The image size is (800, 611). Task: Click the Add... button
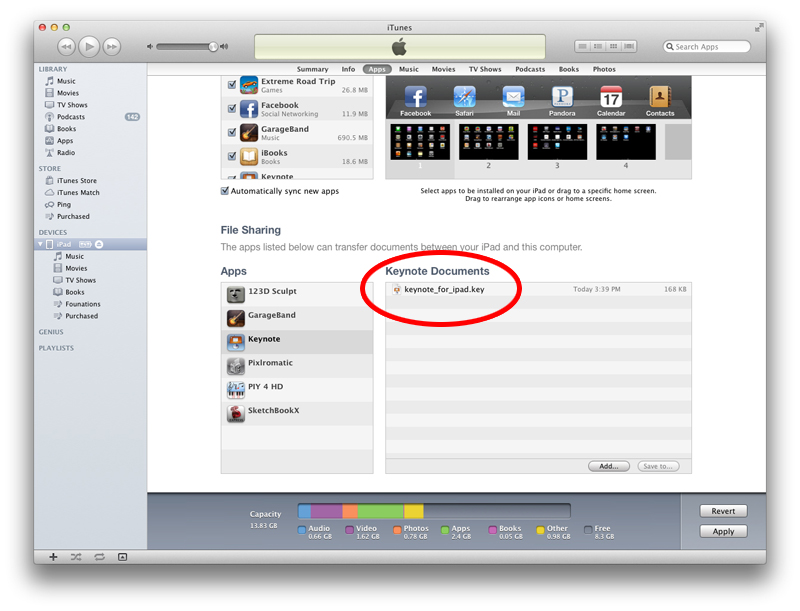(x=609, y=466)
